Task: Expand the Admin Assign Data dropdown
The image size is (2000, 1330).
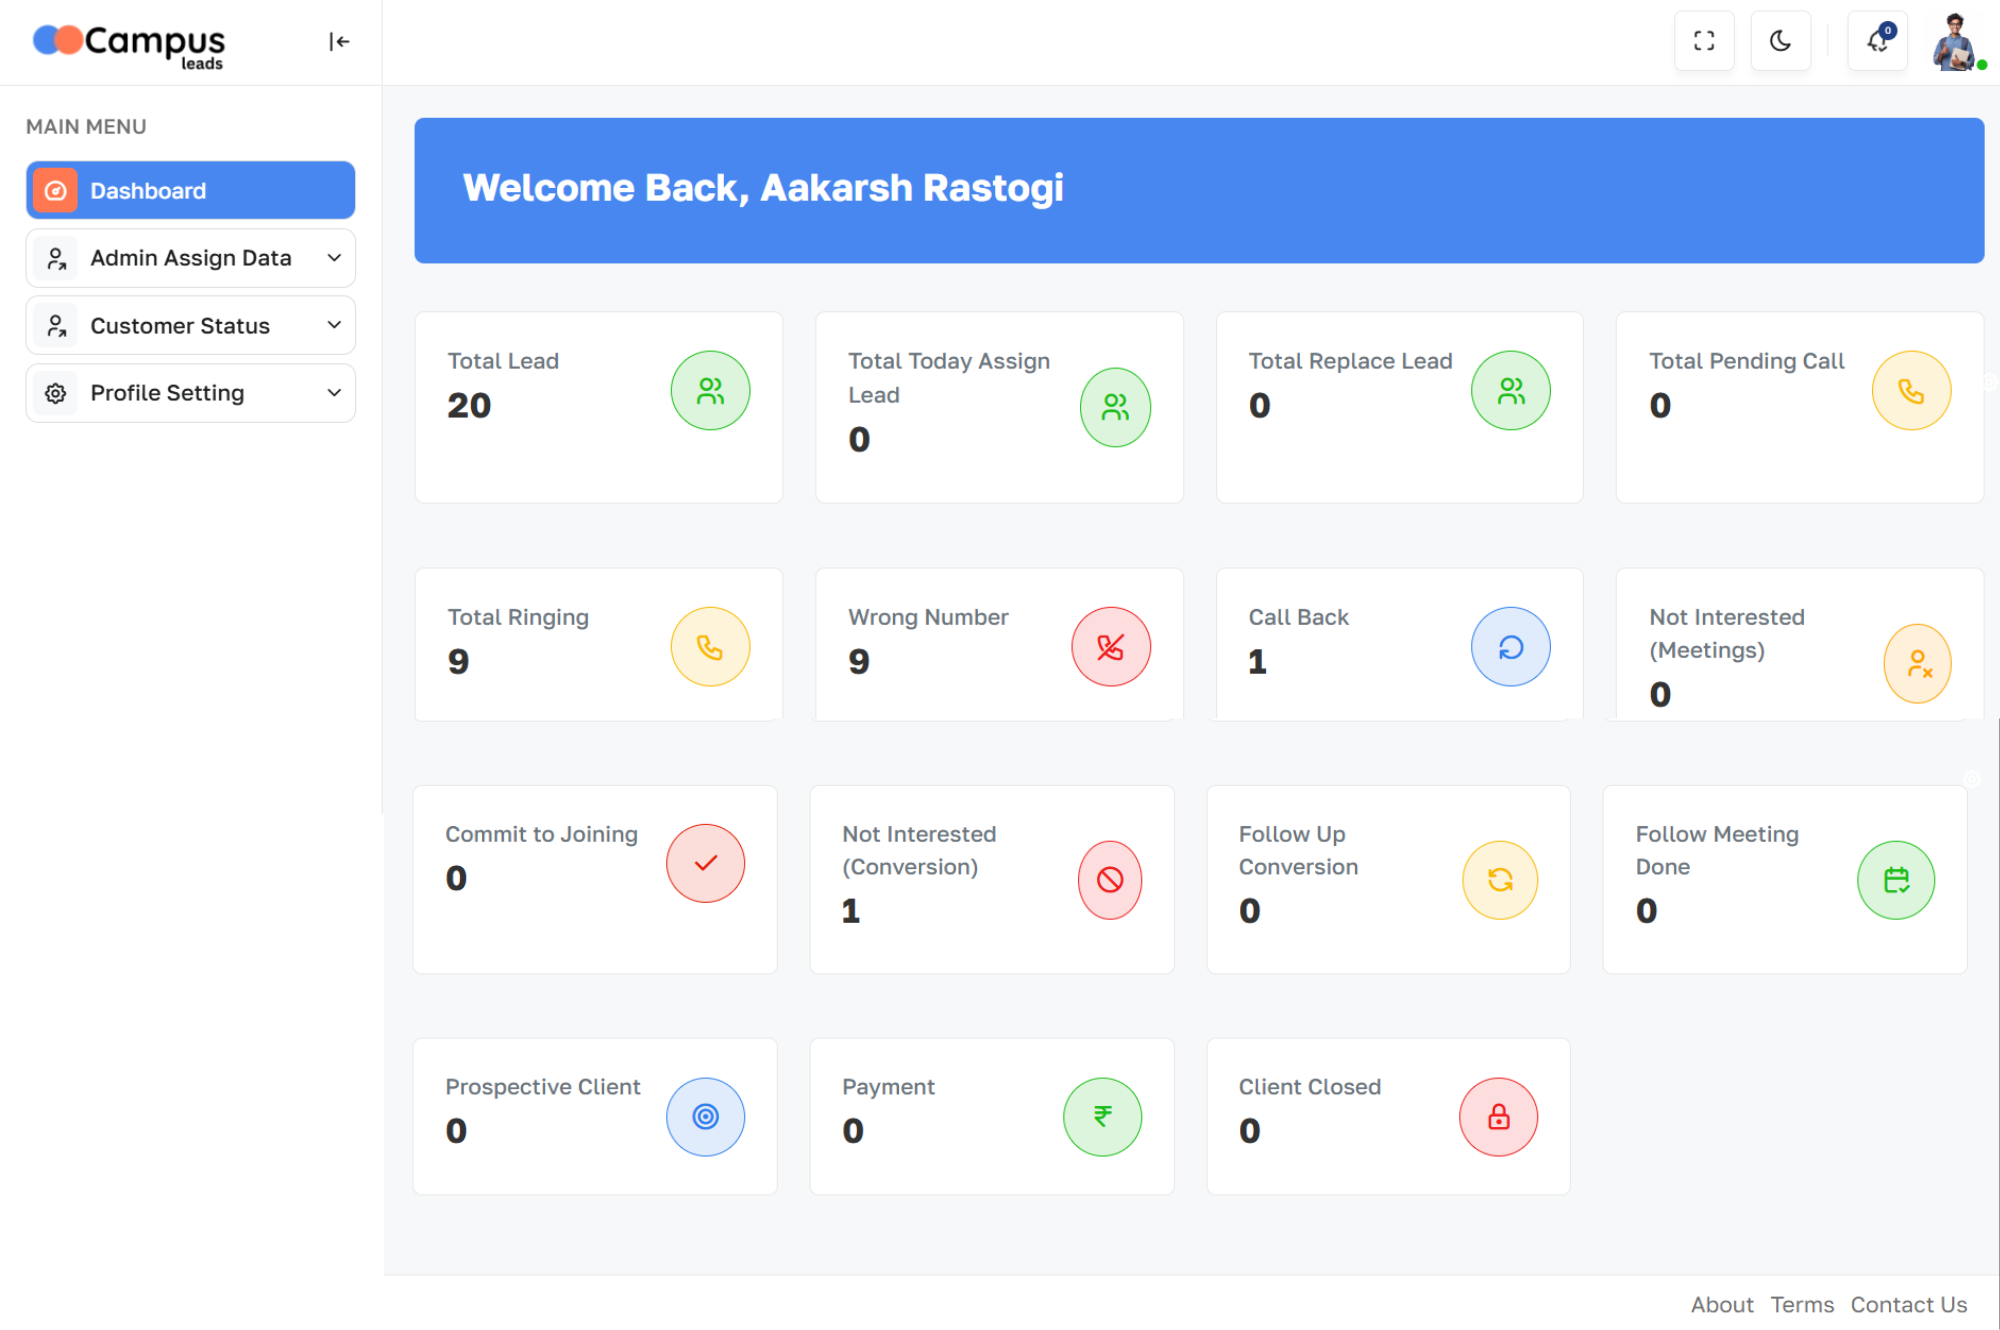Action: [190, 258]
